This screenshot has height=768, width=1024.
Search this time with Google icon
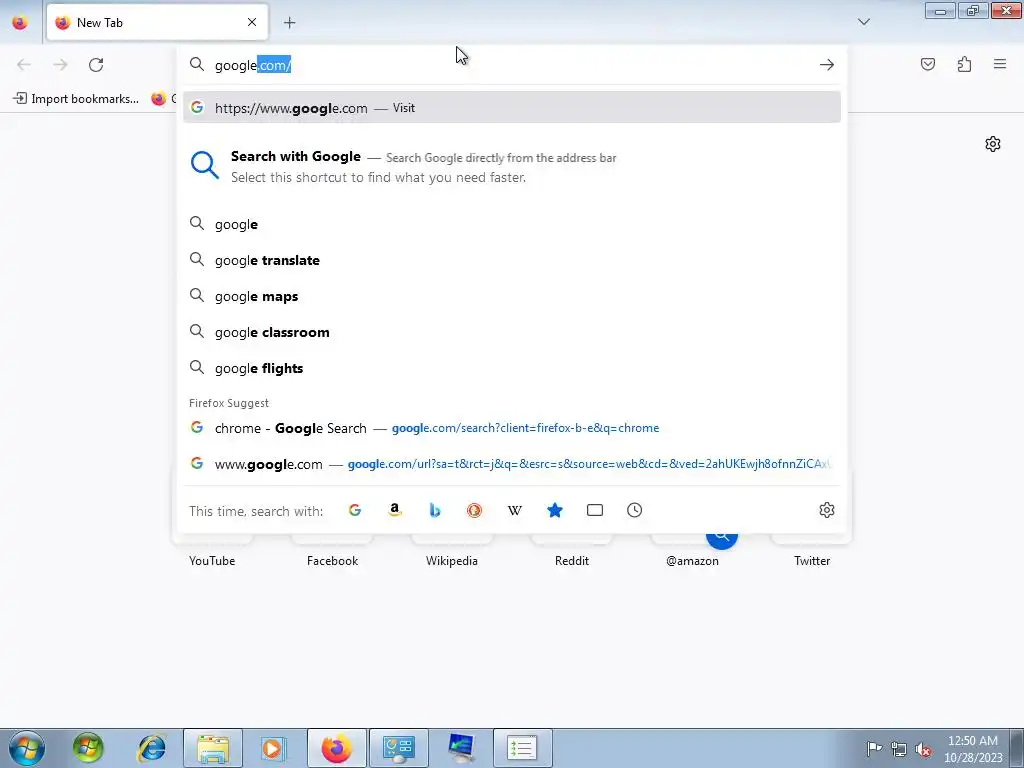pyautogui.click(x=355, y=510)
